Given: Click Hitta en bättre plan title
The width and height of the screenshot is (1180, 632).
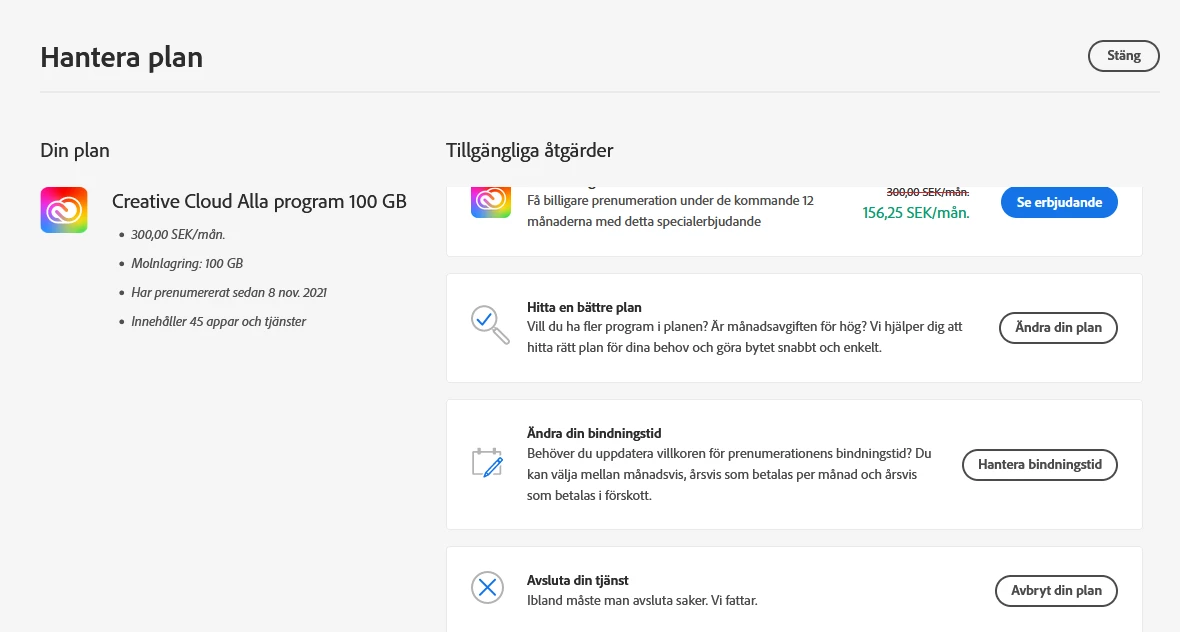Looking at the screenshot, I should click(x=584, y=307).
